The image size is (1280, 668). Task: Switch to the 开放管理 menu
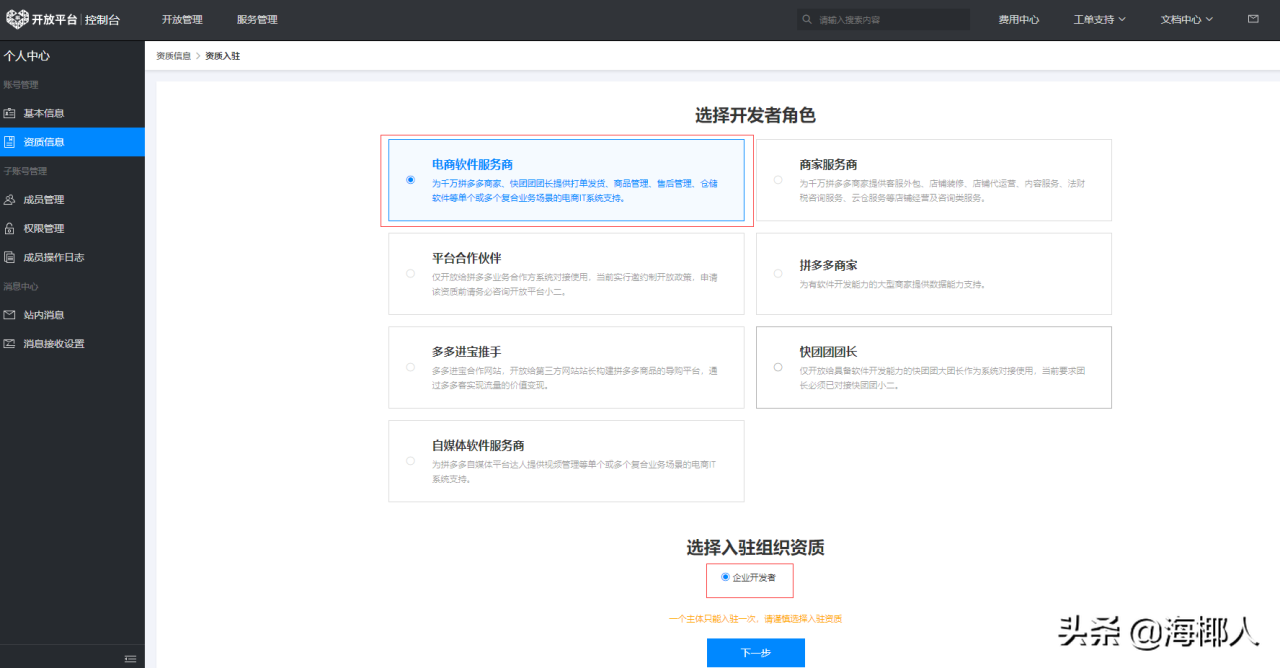[x=183, y=18]
